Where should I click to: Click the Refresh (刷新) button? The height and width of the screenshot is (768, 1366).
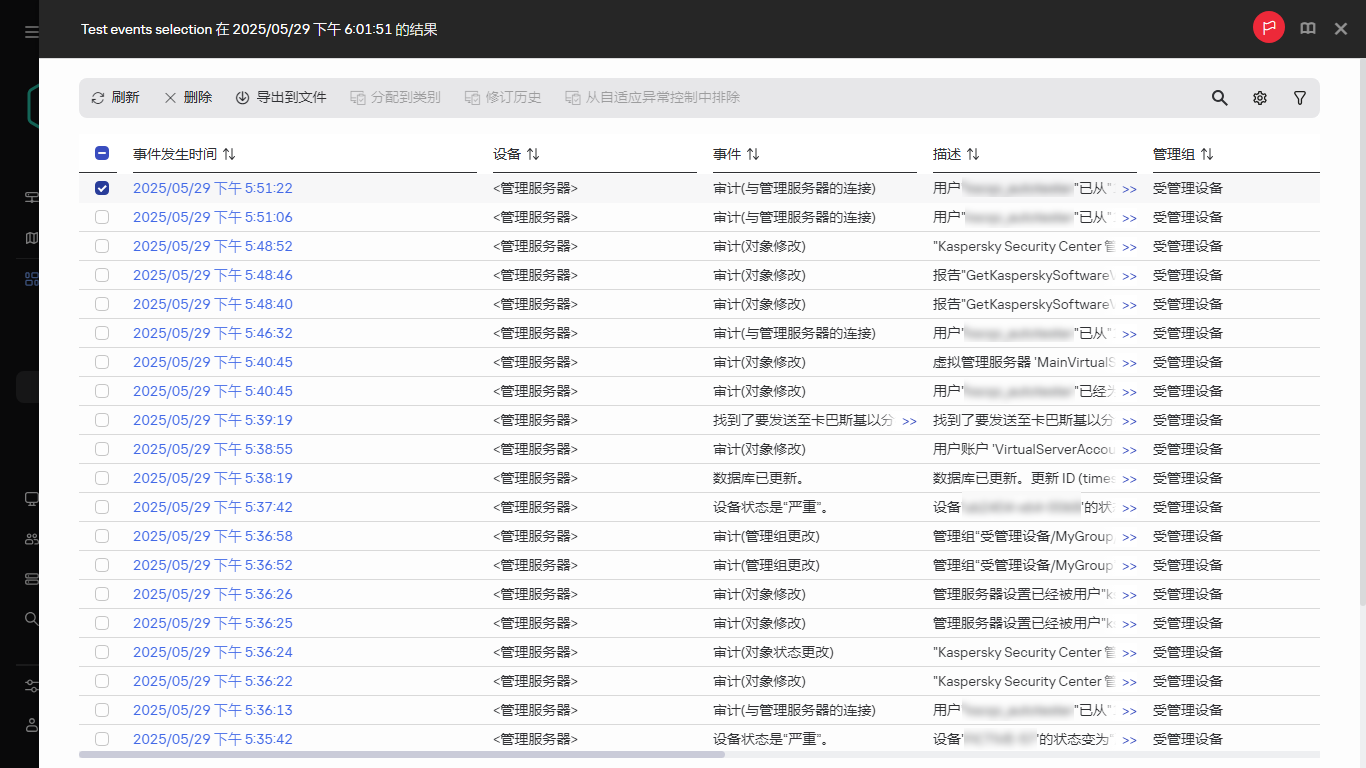[x=115, y=98]
